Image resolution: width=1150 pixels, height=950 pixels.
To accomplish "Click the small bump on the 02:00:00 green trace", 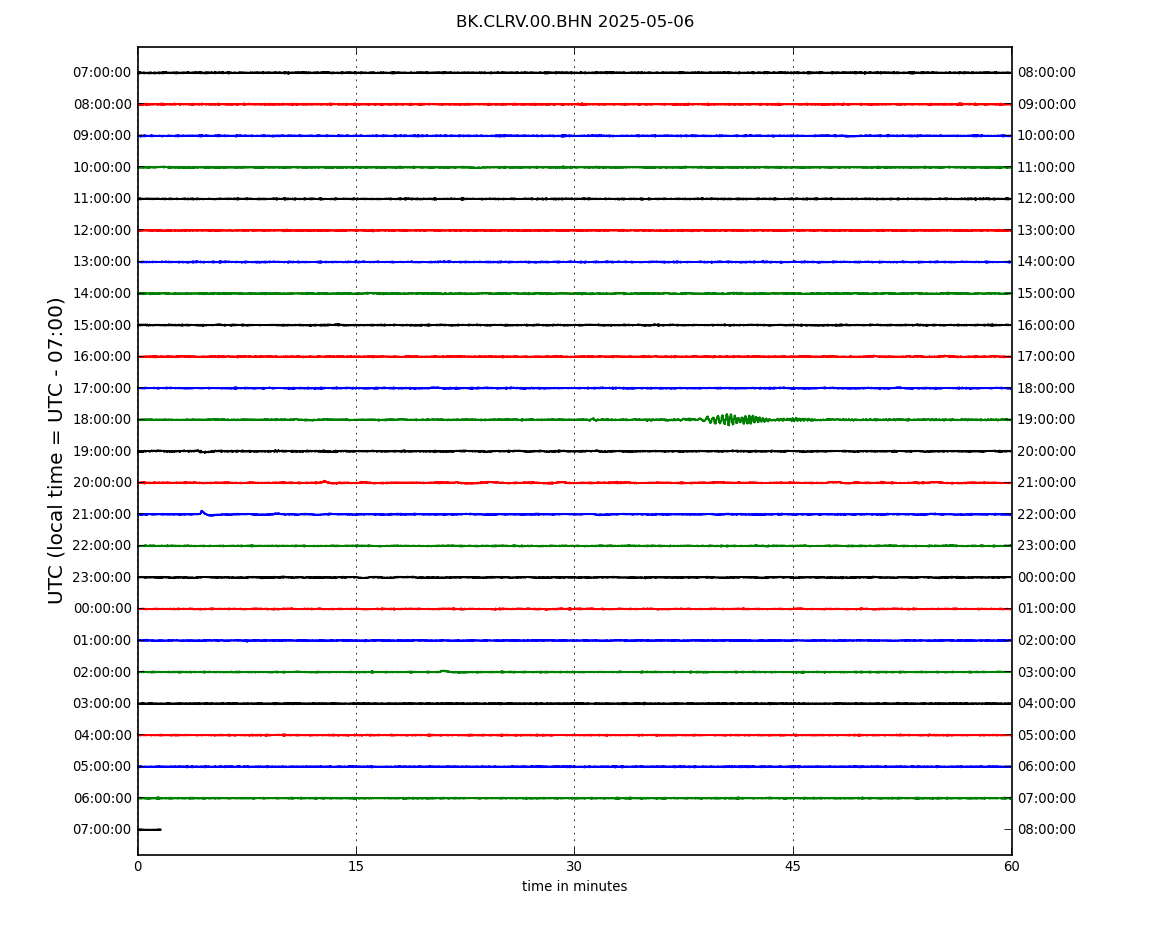I will click(x=444, y=671).
